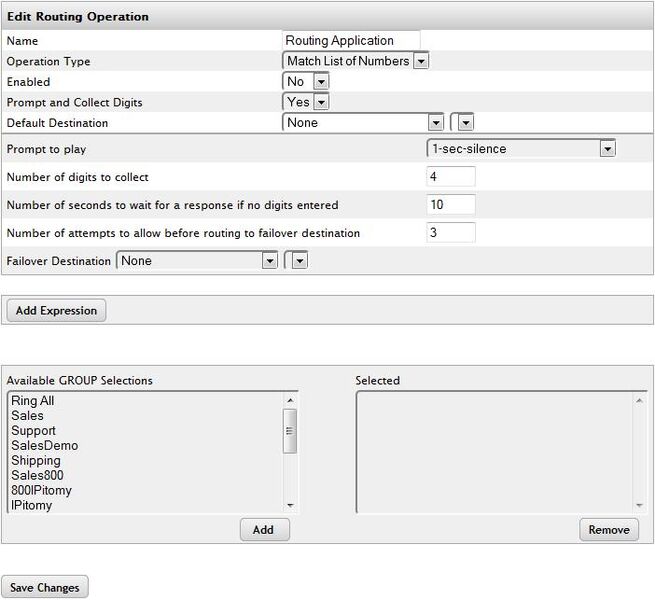655x600 pixels.
Task: Click the number of attempts field
Action: coord(450,233)
